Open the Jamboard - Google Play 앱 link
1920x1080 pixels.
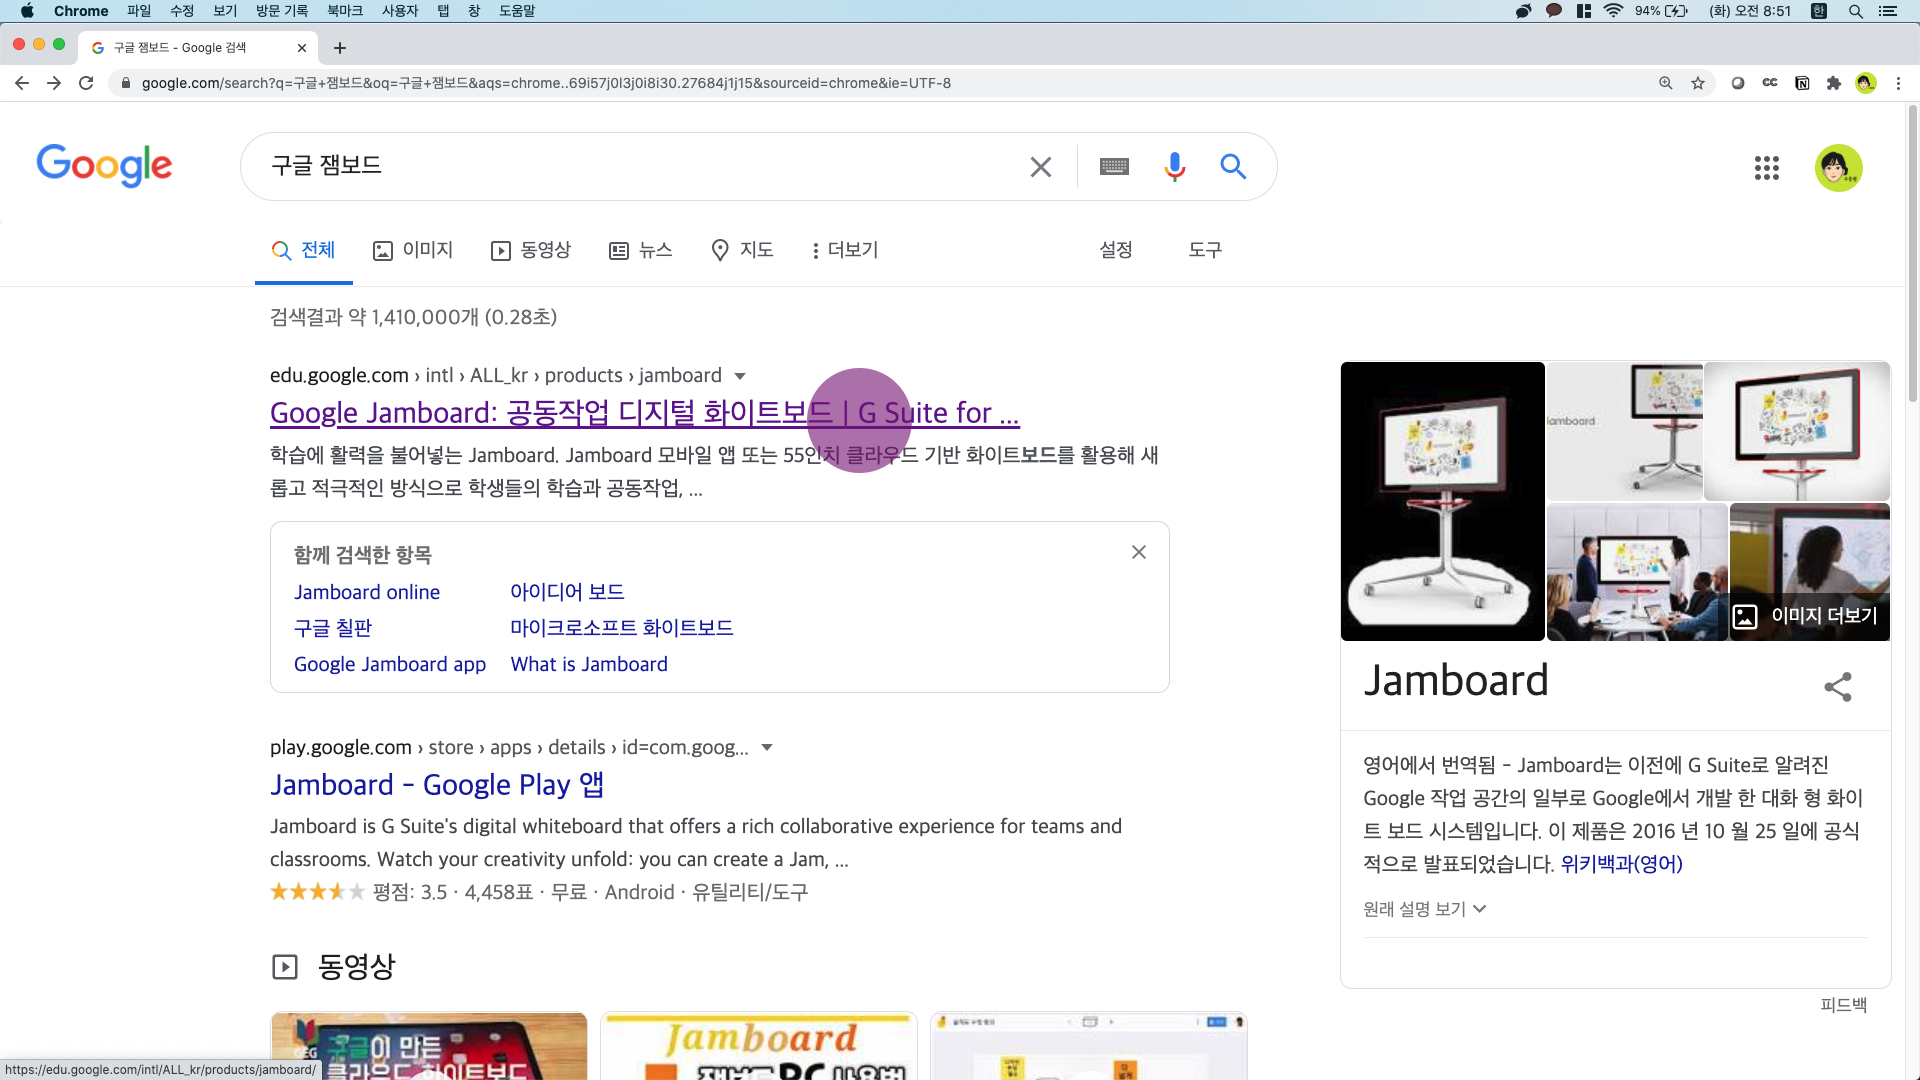(x=436, y=785)
